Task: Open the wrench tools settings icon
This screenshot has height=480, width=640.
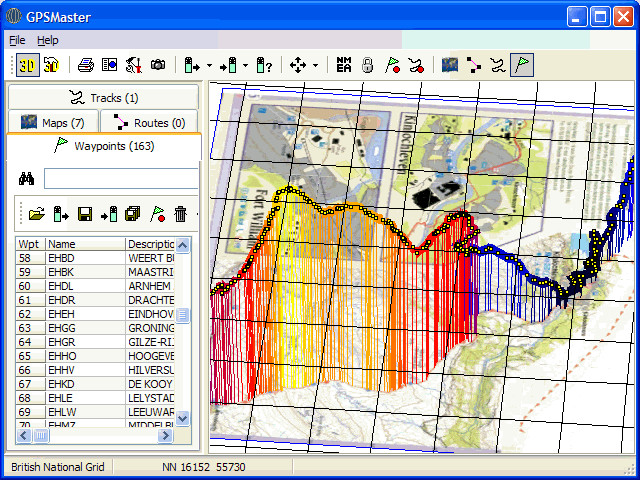Action: tap(134, 65)
